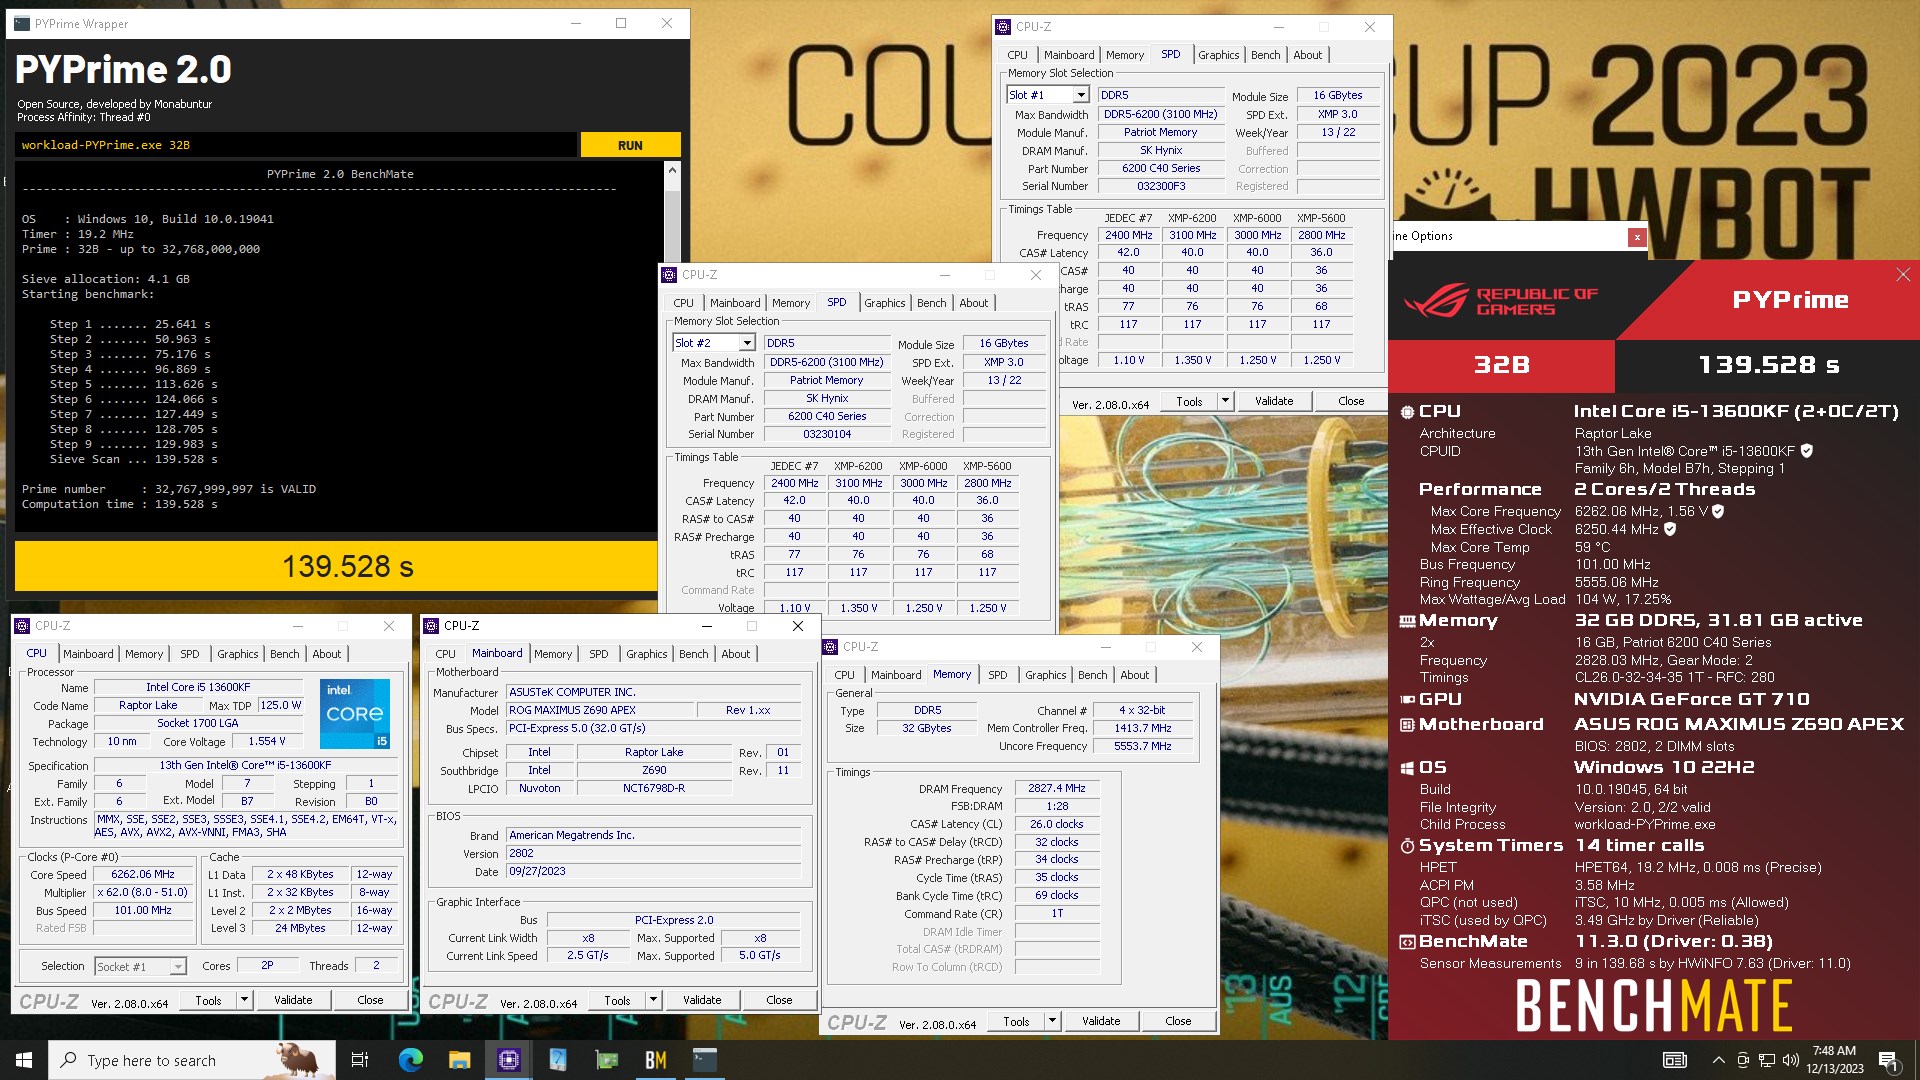Click Tools button in Memory CPU-Z window

[x=1016, y=1021]
